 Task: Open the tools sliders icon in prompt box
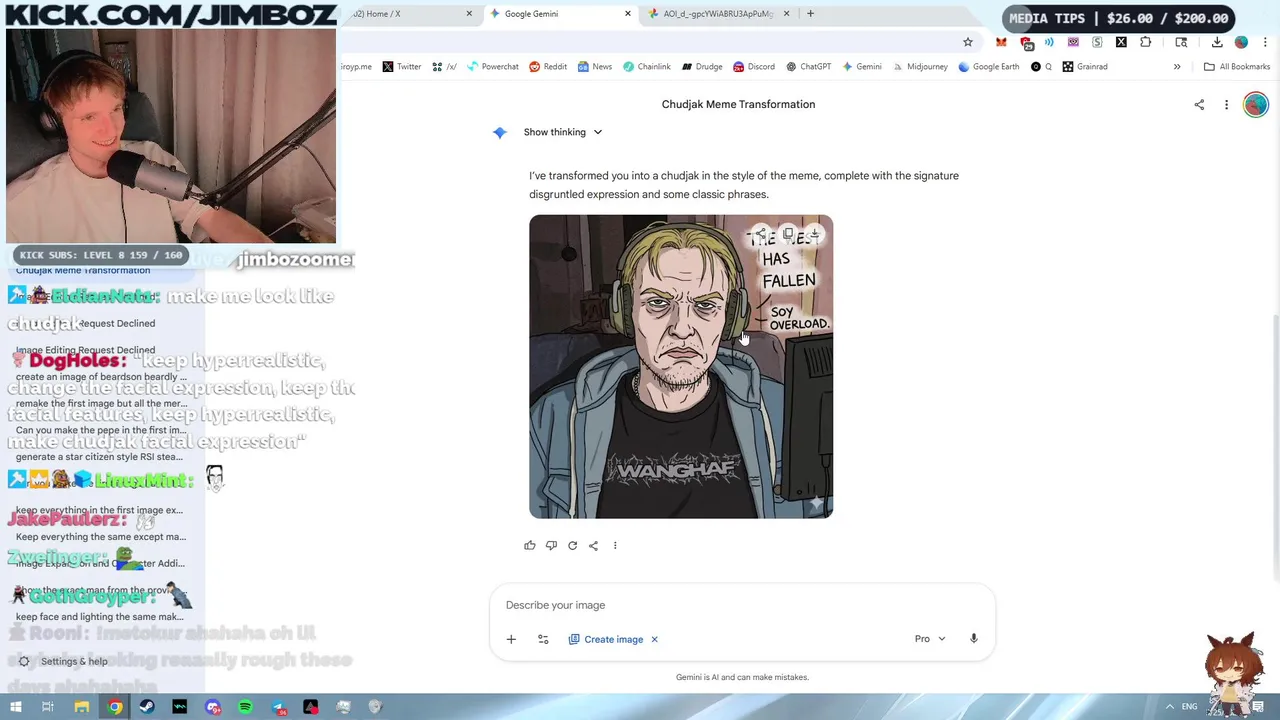(543, 639)
